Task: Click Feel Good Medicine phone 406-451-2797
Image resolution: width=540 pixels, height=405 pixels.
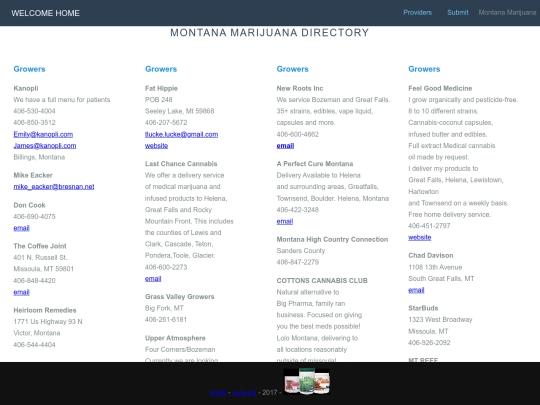Action: tap(429, 226)
